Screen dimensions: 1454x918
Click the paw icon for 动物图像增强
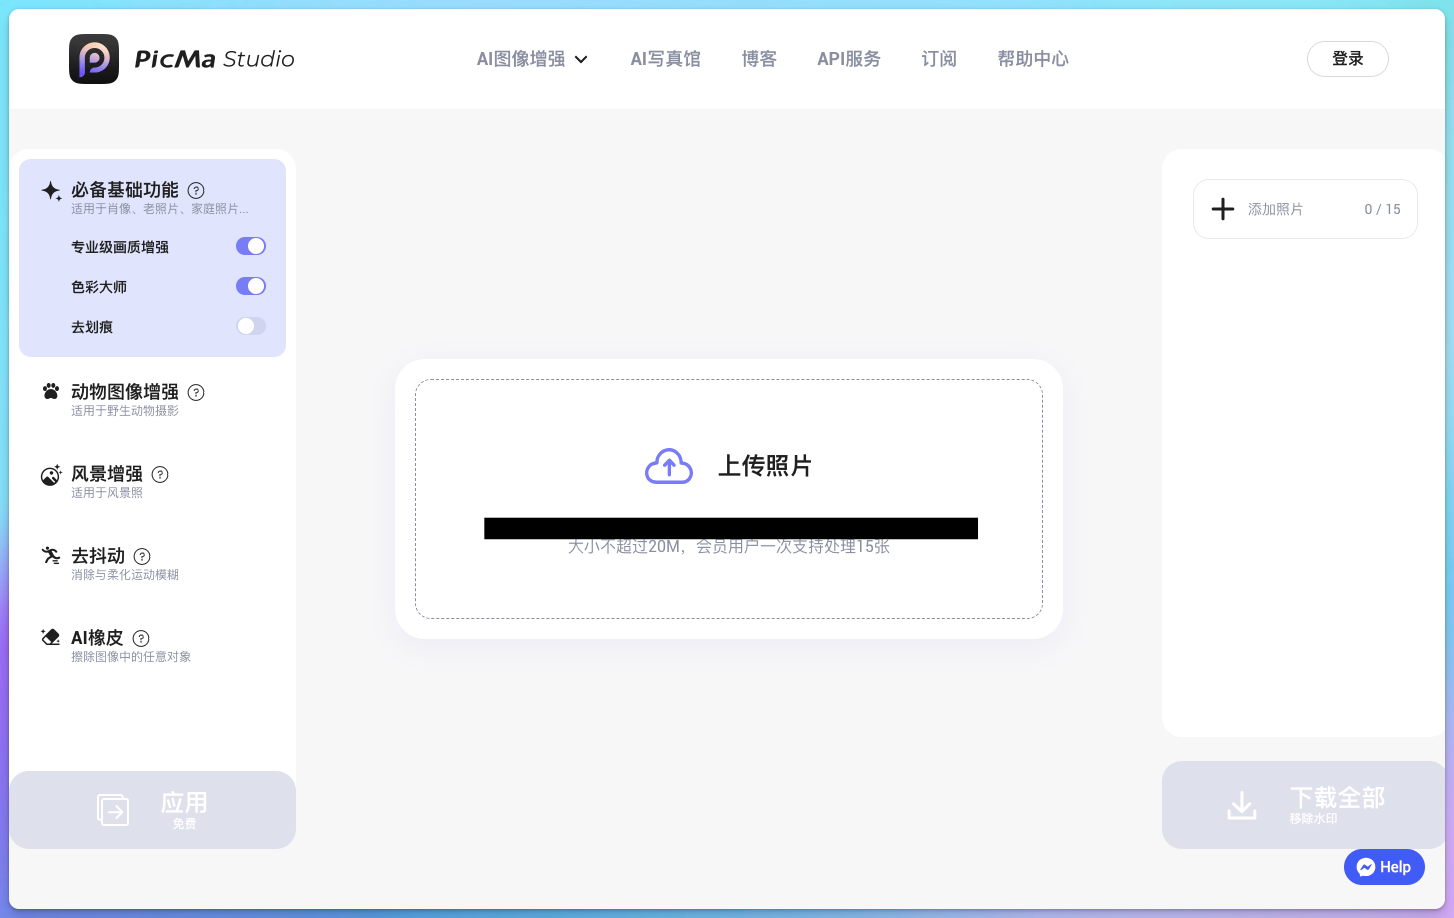coord(51,391)
